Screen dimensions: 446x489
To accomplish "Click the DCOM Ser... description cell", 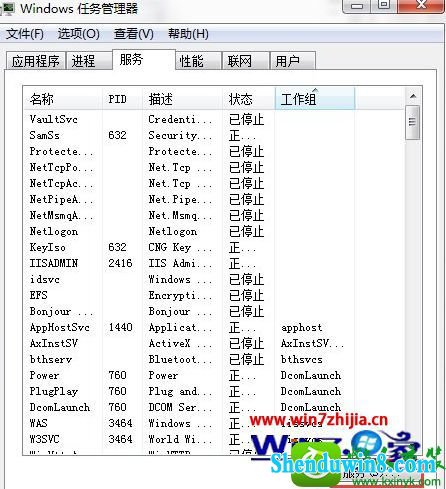I will 180,407.
